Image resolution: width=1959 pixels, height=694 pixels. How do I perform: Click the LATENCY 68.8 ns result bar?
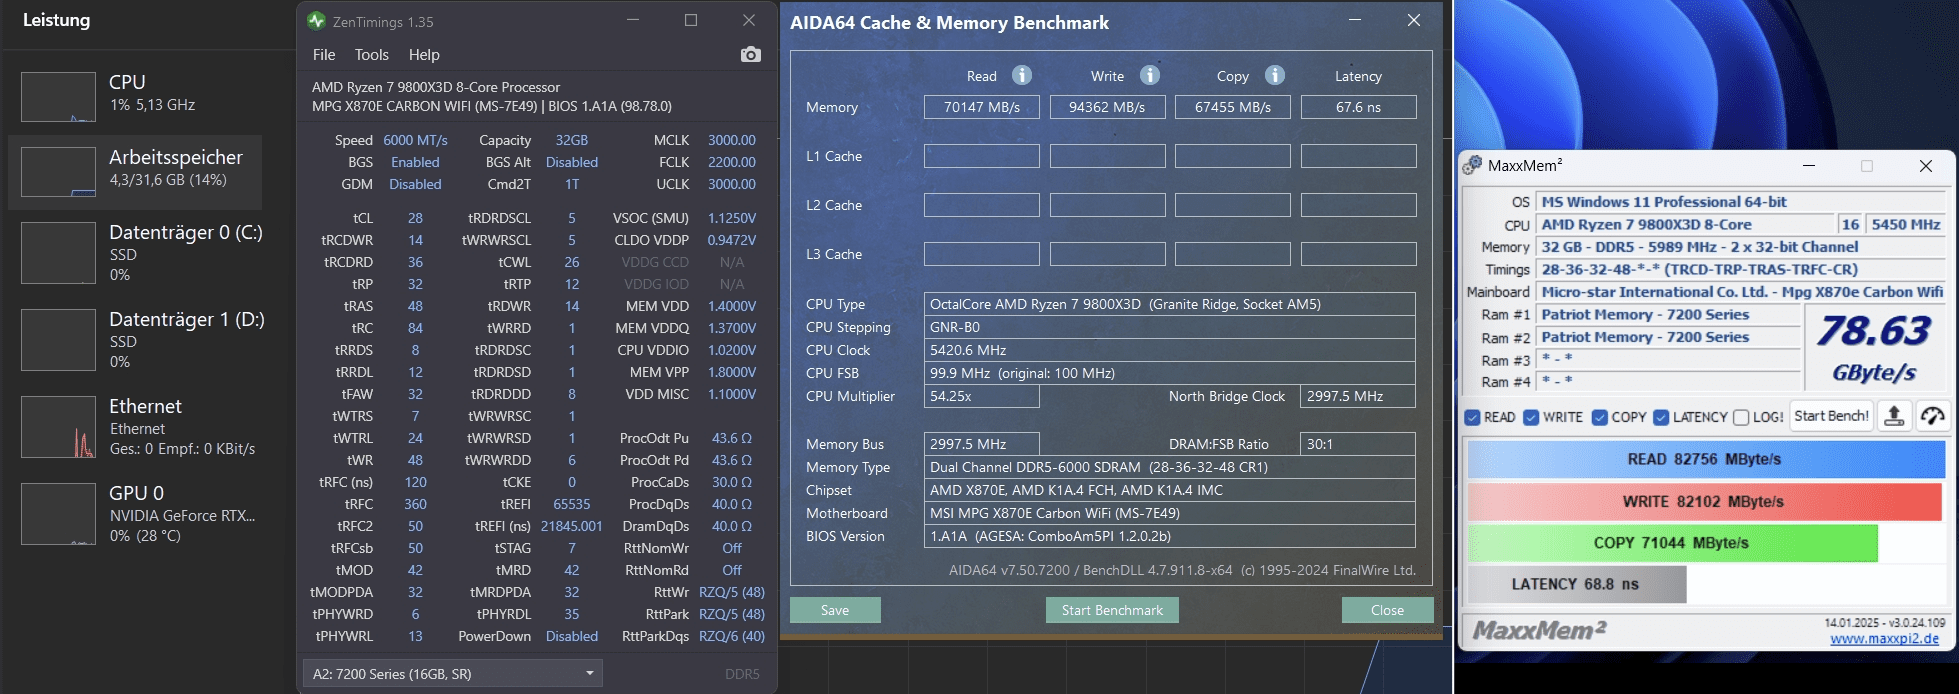[1576, 584]
